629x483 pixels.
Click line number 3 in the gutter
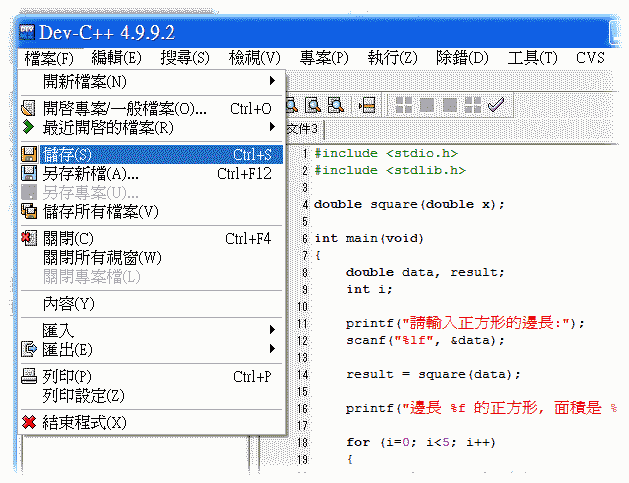click(x=305, y=187)
